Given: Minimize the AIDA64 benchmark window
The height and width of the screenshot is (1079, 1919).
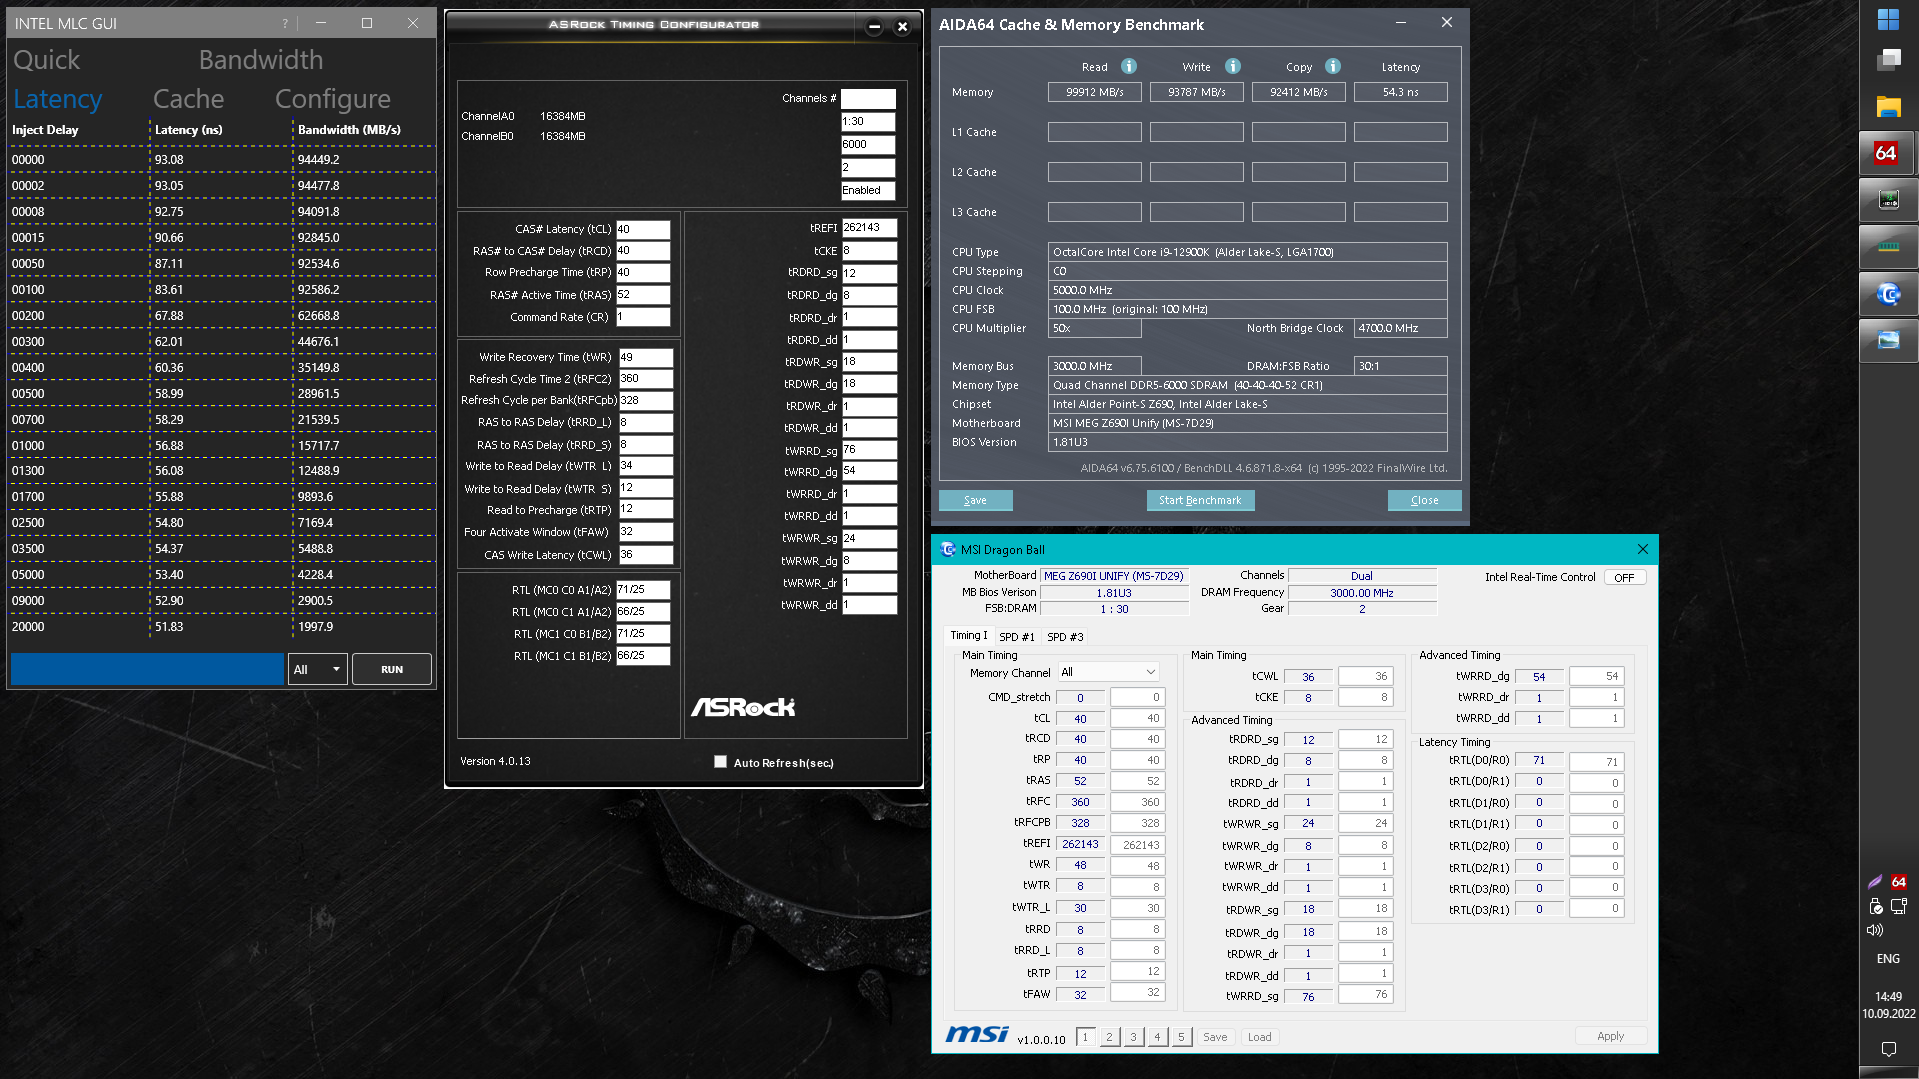Looking at the screenshot, I should click(1401, 22).
